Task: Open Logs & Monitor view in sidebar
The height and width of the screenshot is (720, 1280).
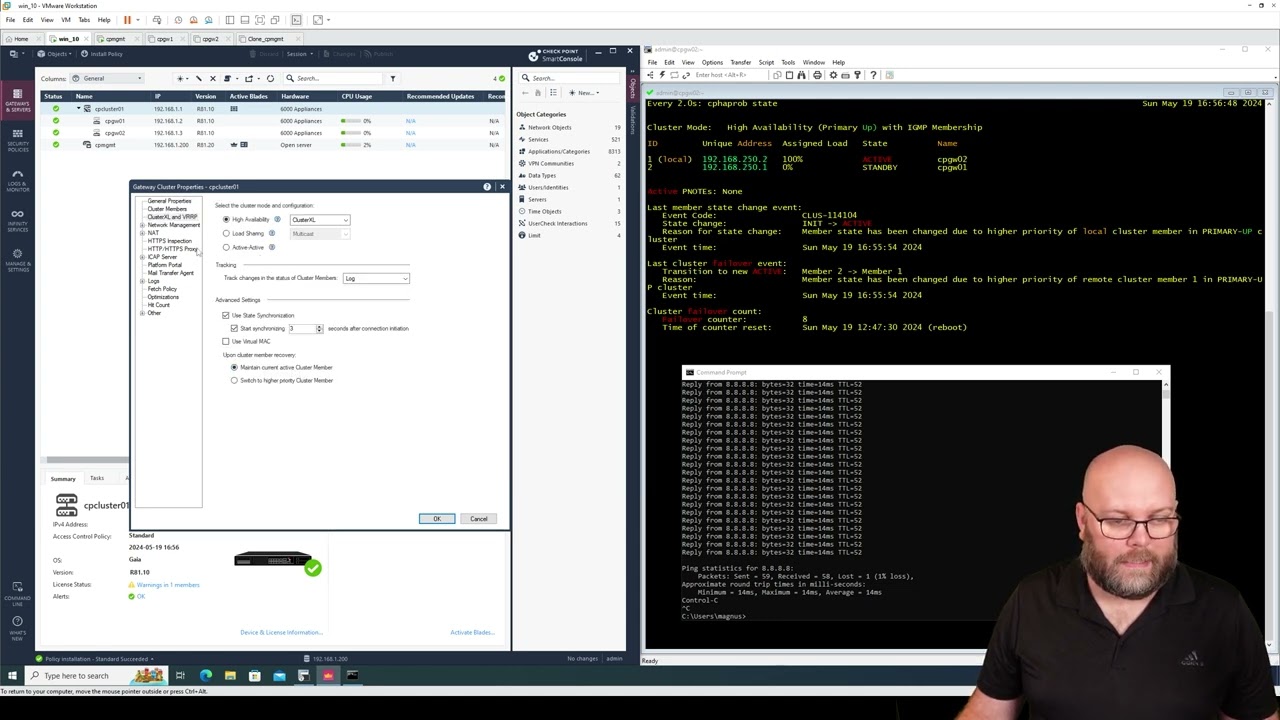Action: (17, 179)
